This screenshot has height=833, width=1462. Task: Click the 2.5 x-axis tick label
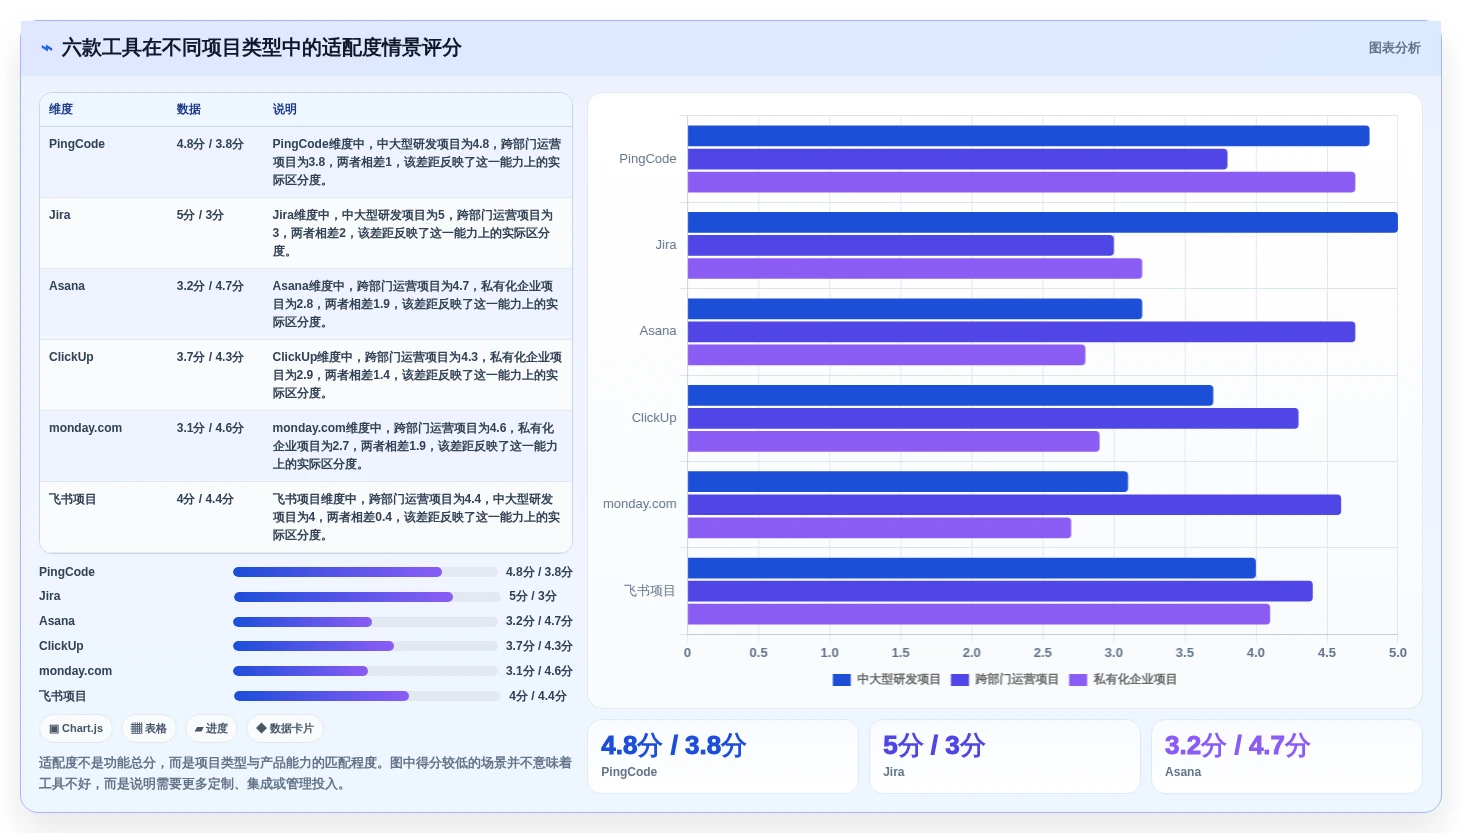point(1042,653)
